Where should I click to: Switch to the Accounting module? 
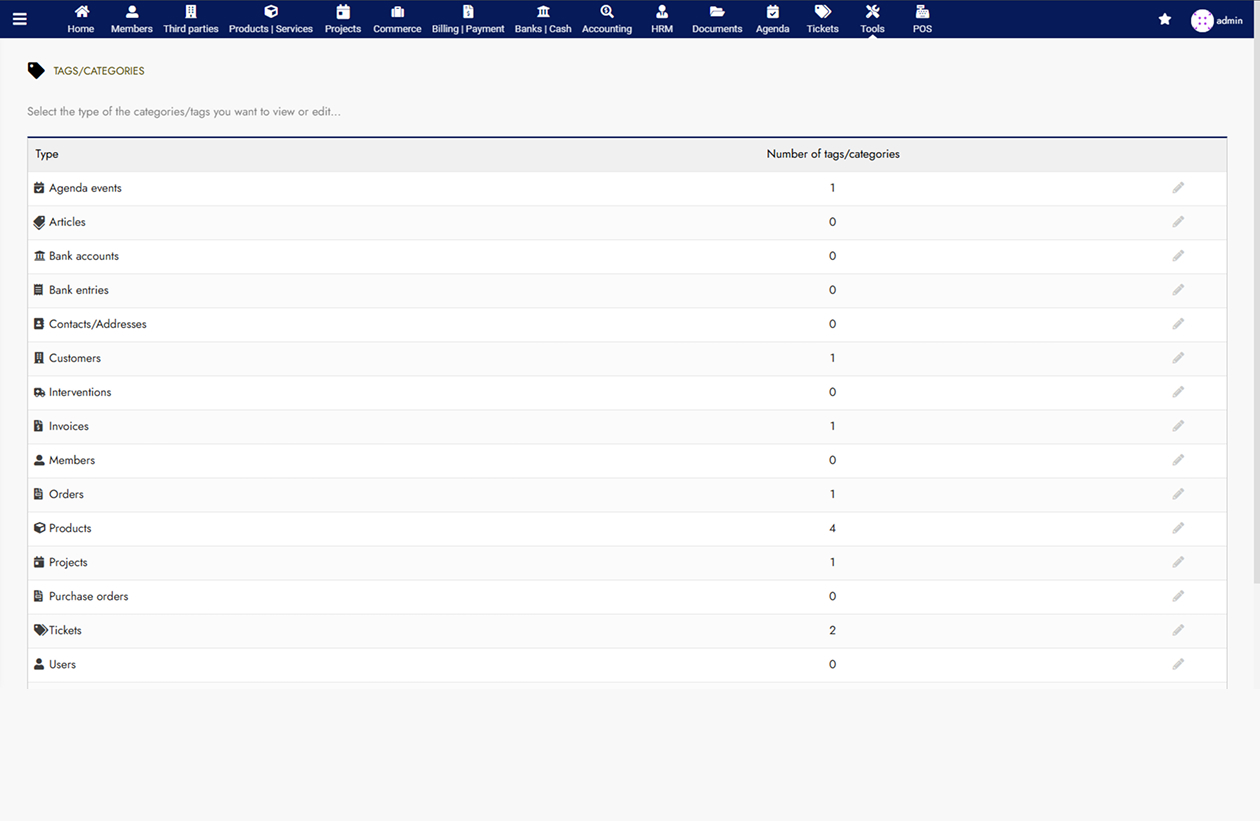(x=606, y=19)
